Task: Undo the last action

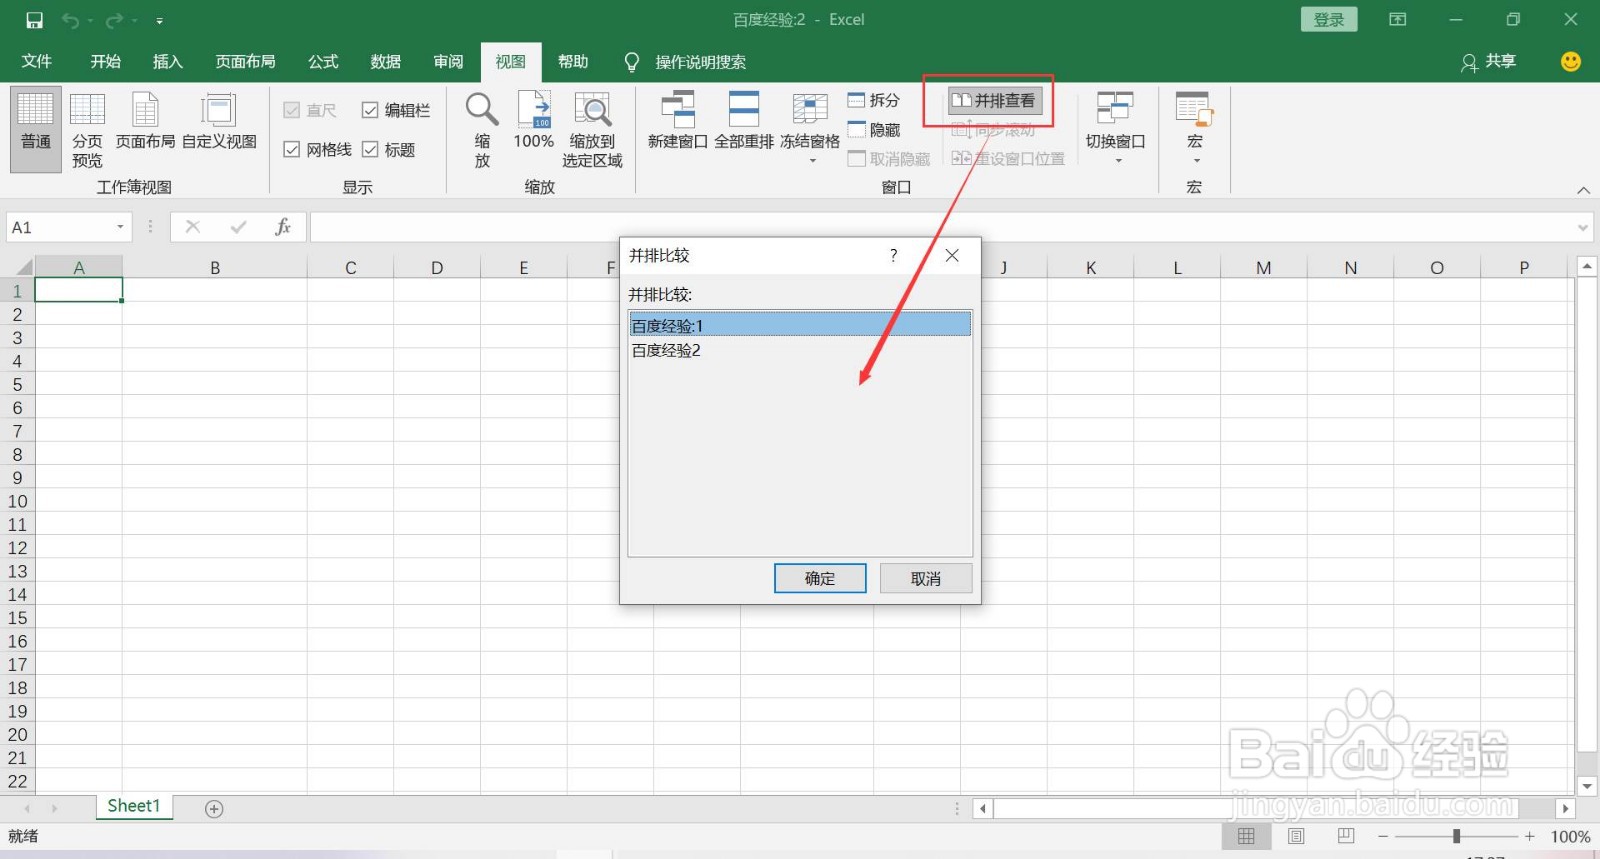Action: point(70,20)
